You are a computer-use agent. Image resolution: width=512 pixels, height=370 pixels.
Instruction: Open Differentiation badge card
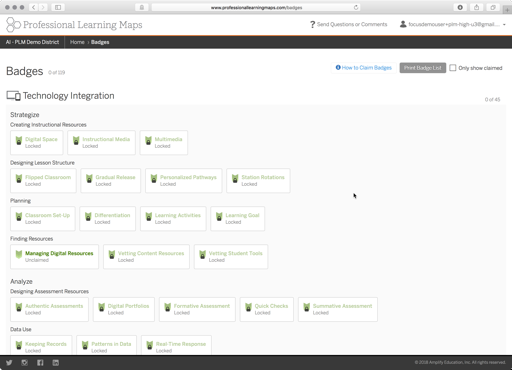[x=107, y=219]
